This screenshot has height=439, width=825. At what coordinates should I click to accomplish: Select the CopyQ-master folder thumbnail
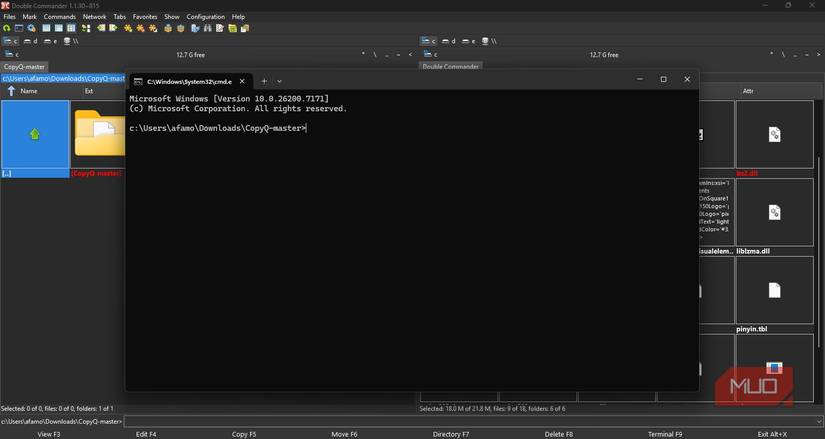coord(98,139)
